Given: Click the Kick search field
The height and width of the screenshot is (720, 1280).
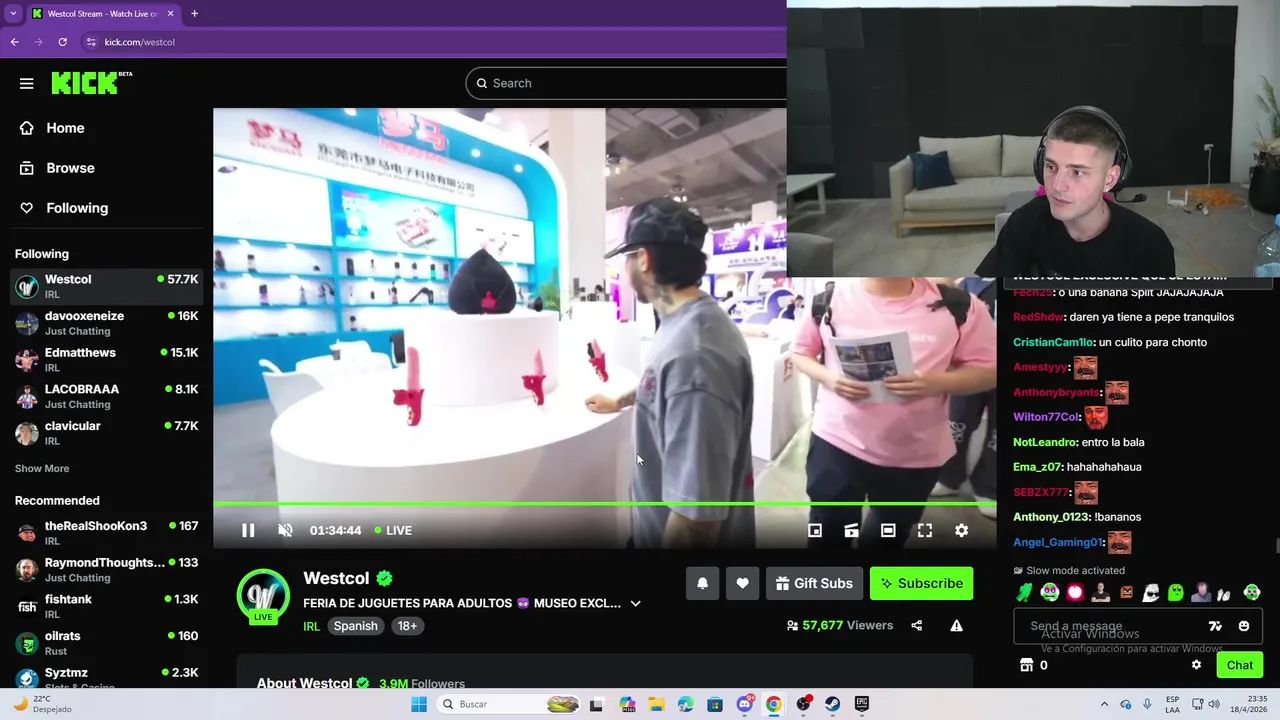Looking at the screenshot, I should (627, 83).
